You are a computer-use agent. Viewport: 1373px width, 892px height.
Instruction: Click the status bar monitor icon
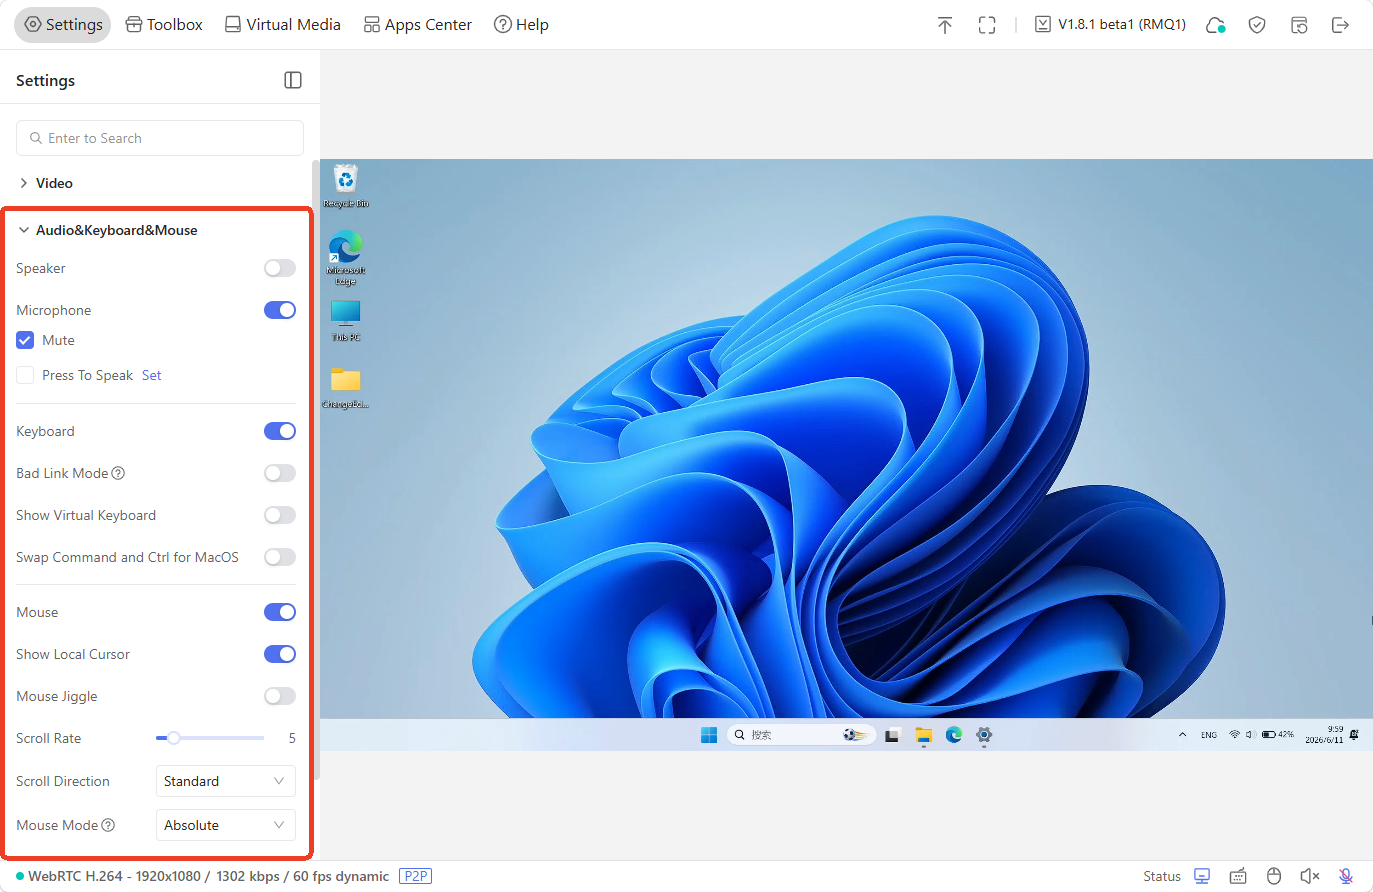pyautogui.click(x=1202, y=876)
